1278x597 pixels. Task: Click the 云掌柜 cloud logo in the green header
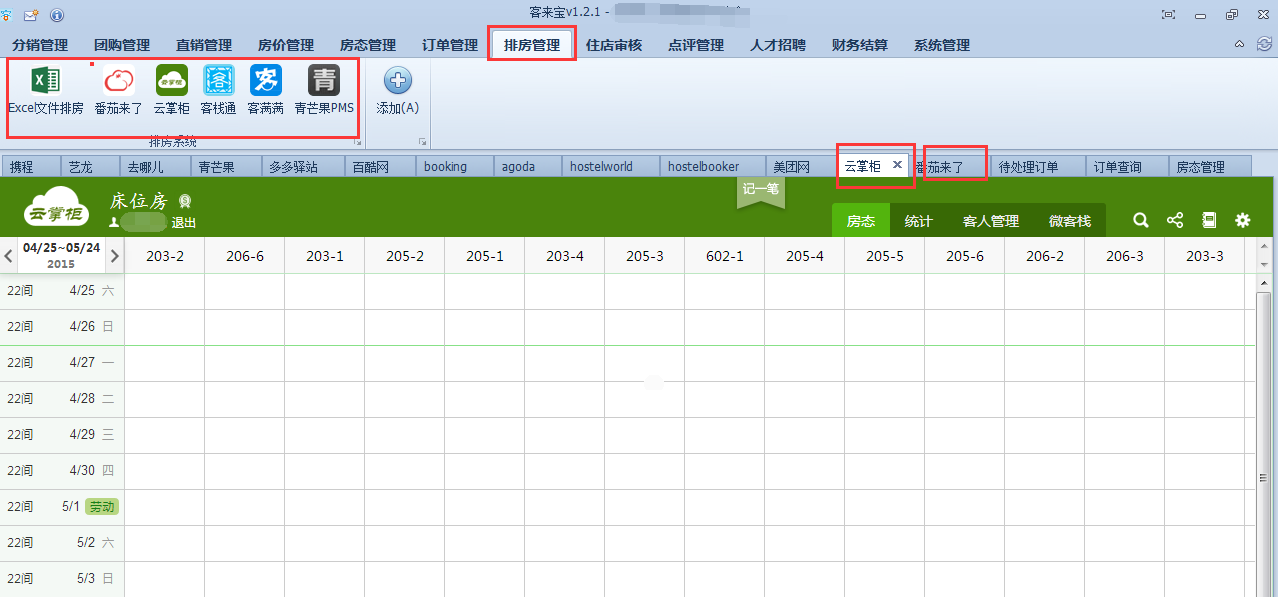pos(58,207)
